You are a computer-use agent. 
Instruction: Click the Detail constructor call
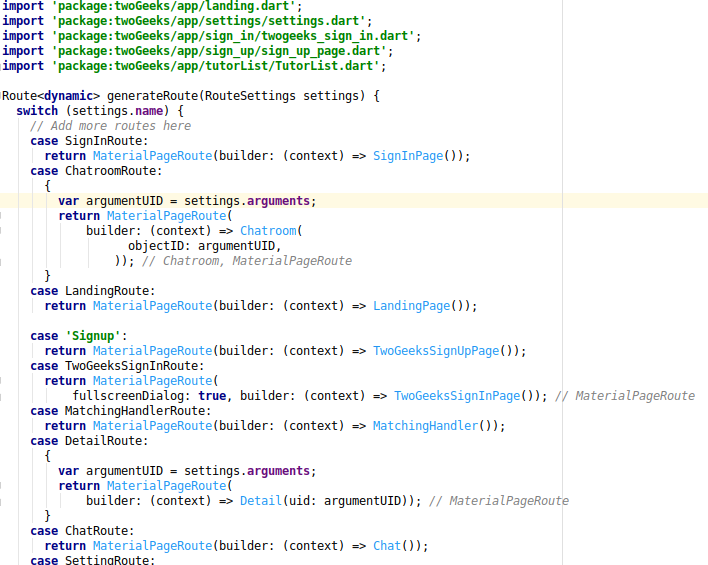tap(261, 501)
